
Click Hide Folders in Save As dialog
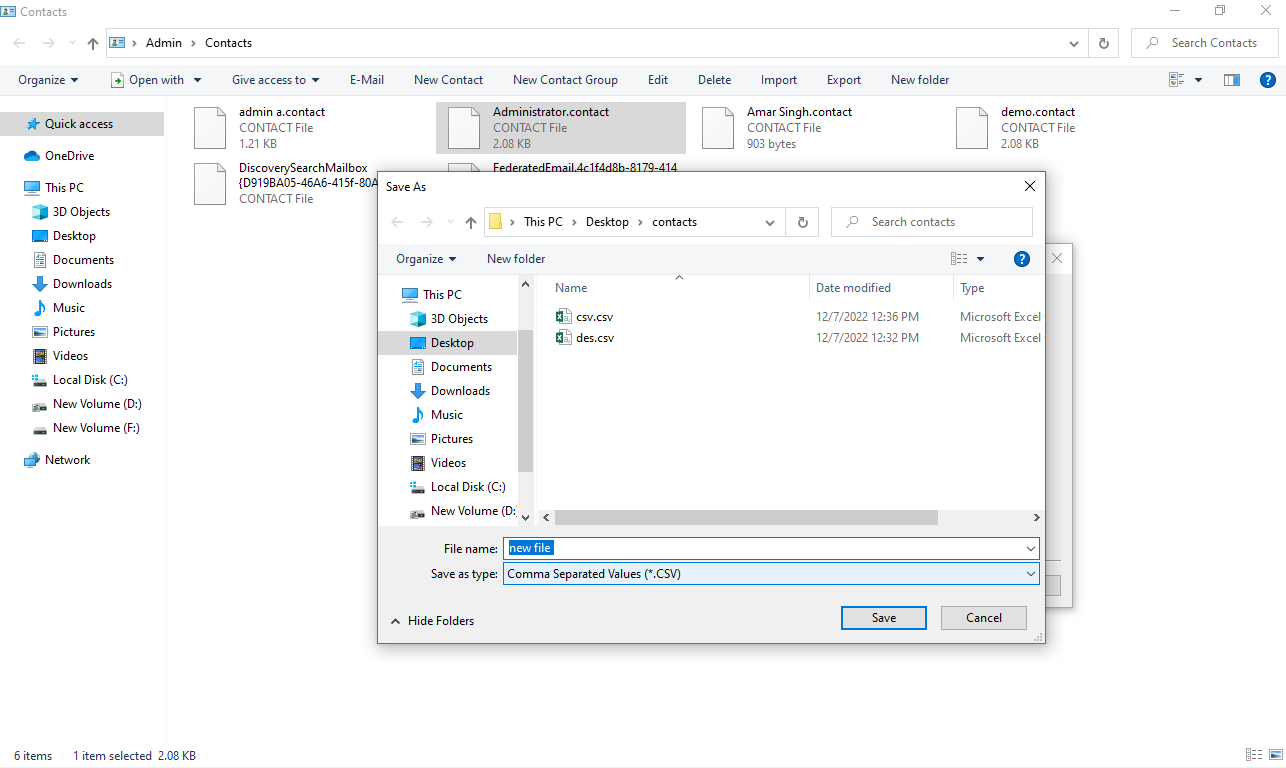tap(432, 621)
